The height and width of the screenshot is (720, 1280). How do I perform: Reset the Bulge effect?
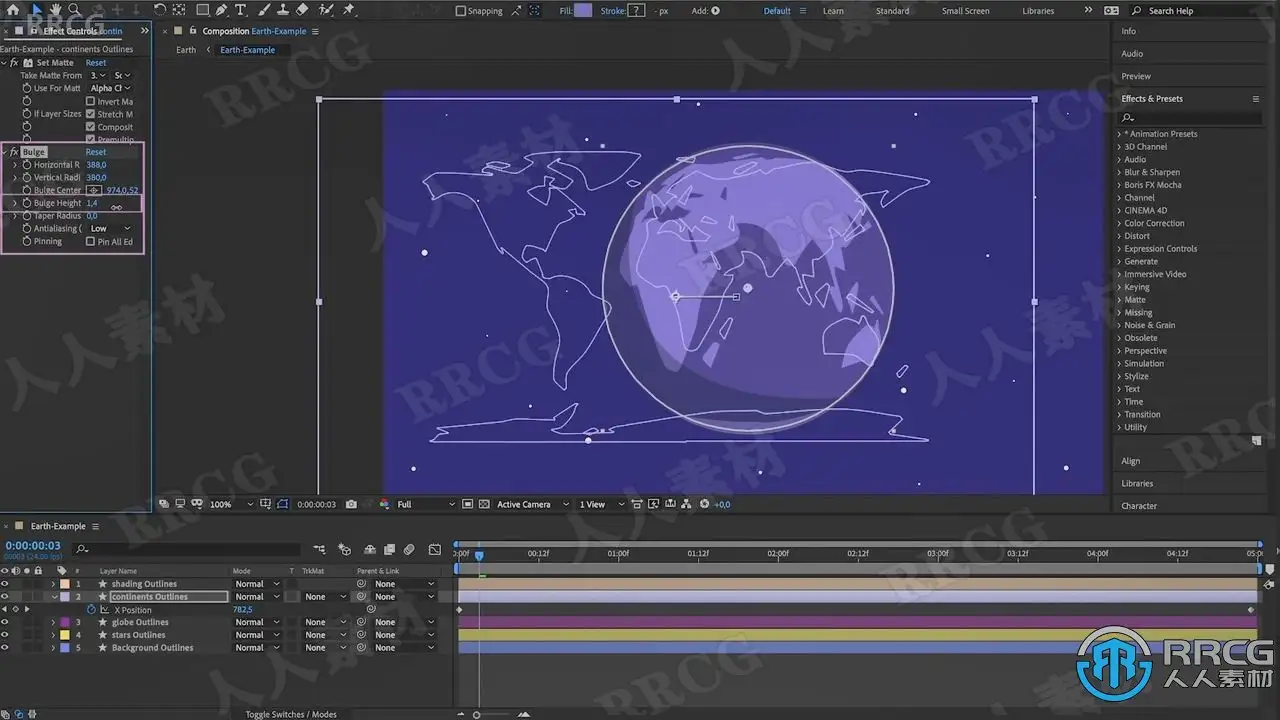coord(96,152)
